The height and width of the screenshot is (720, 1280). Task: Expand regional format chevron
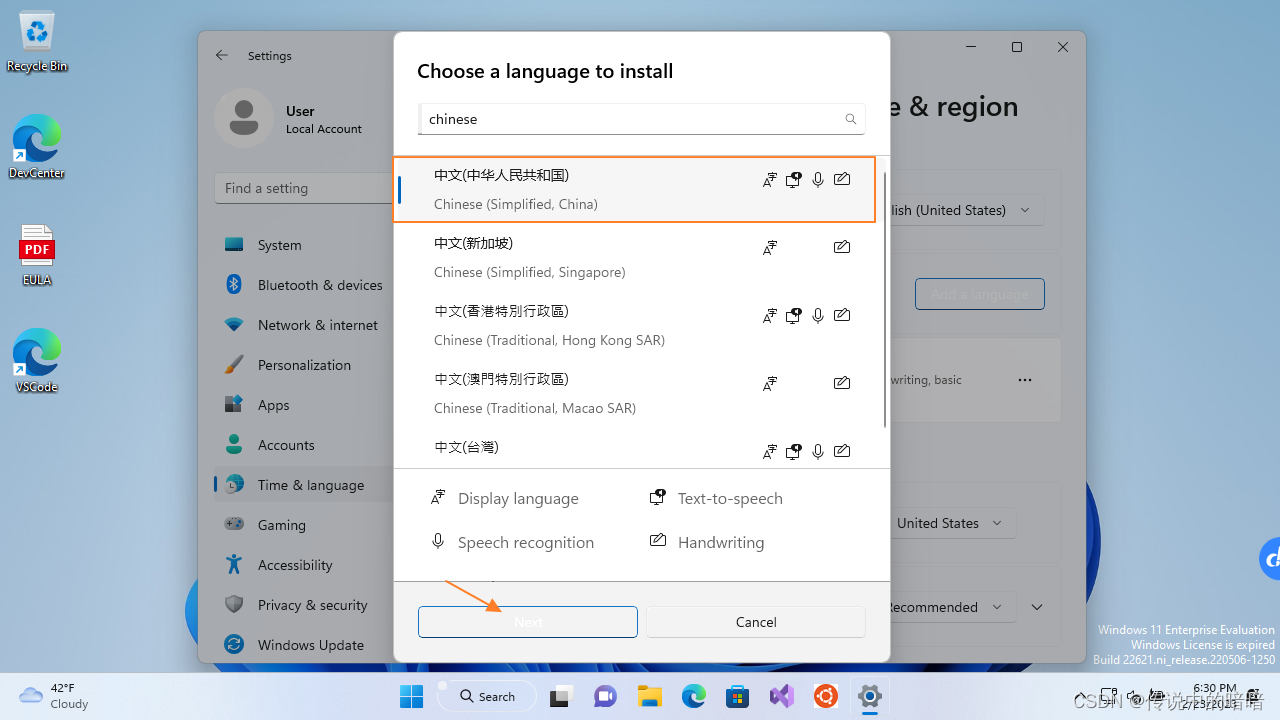pyautogui.click(x=1037, y=607)
